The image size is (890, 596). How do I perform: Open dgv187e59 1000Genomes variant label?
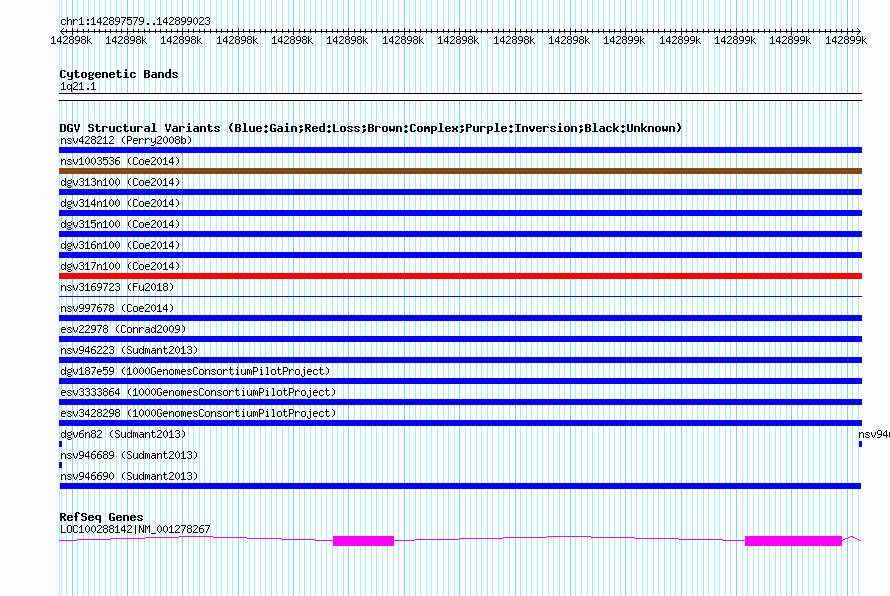[195, 371]
